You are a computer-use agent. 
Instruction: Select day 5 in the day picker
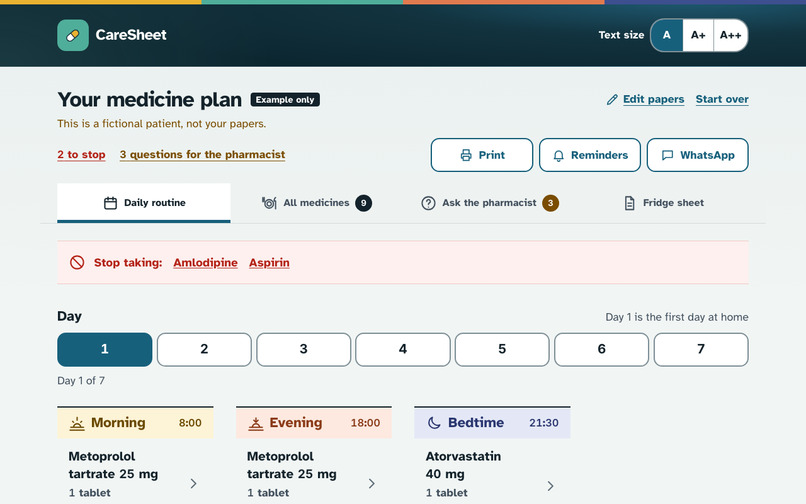coord(502,349)
